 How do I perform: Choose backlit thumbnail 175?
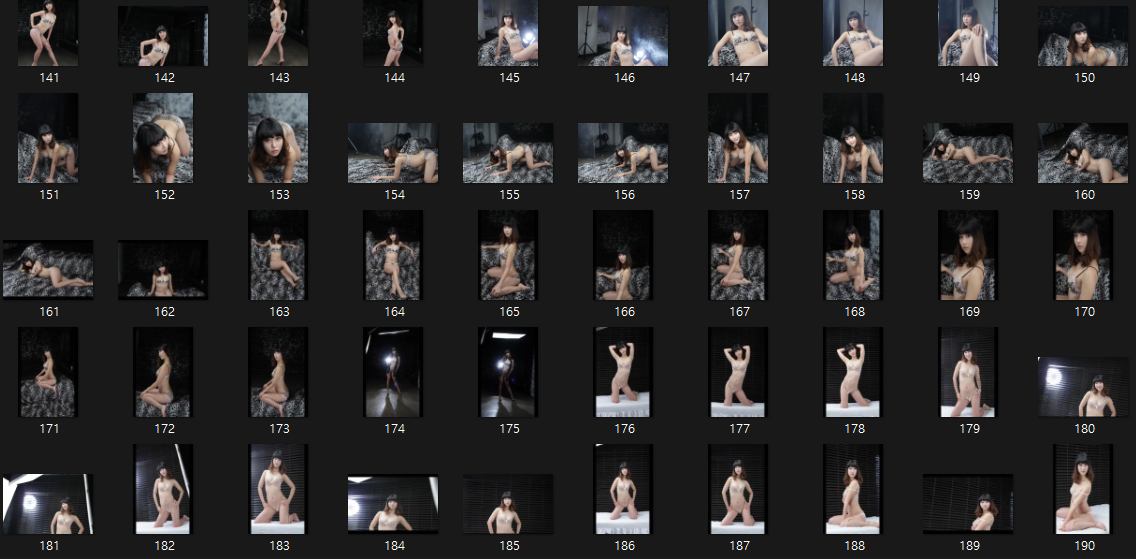point(508,372)
